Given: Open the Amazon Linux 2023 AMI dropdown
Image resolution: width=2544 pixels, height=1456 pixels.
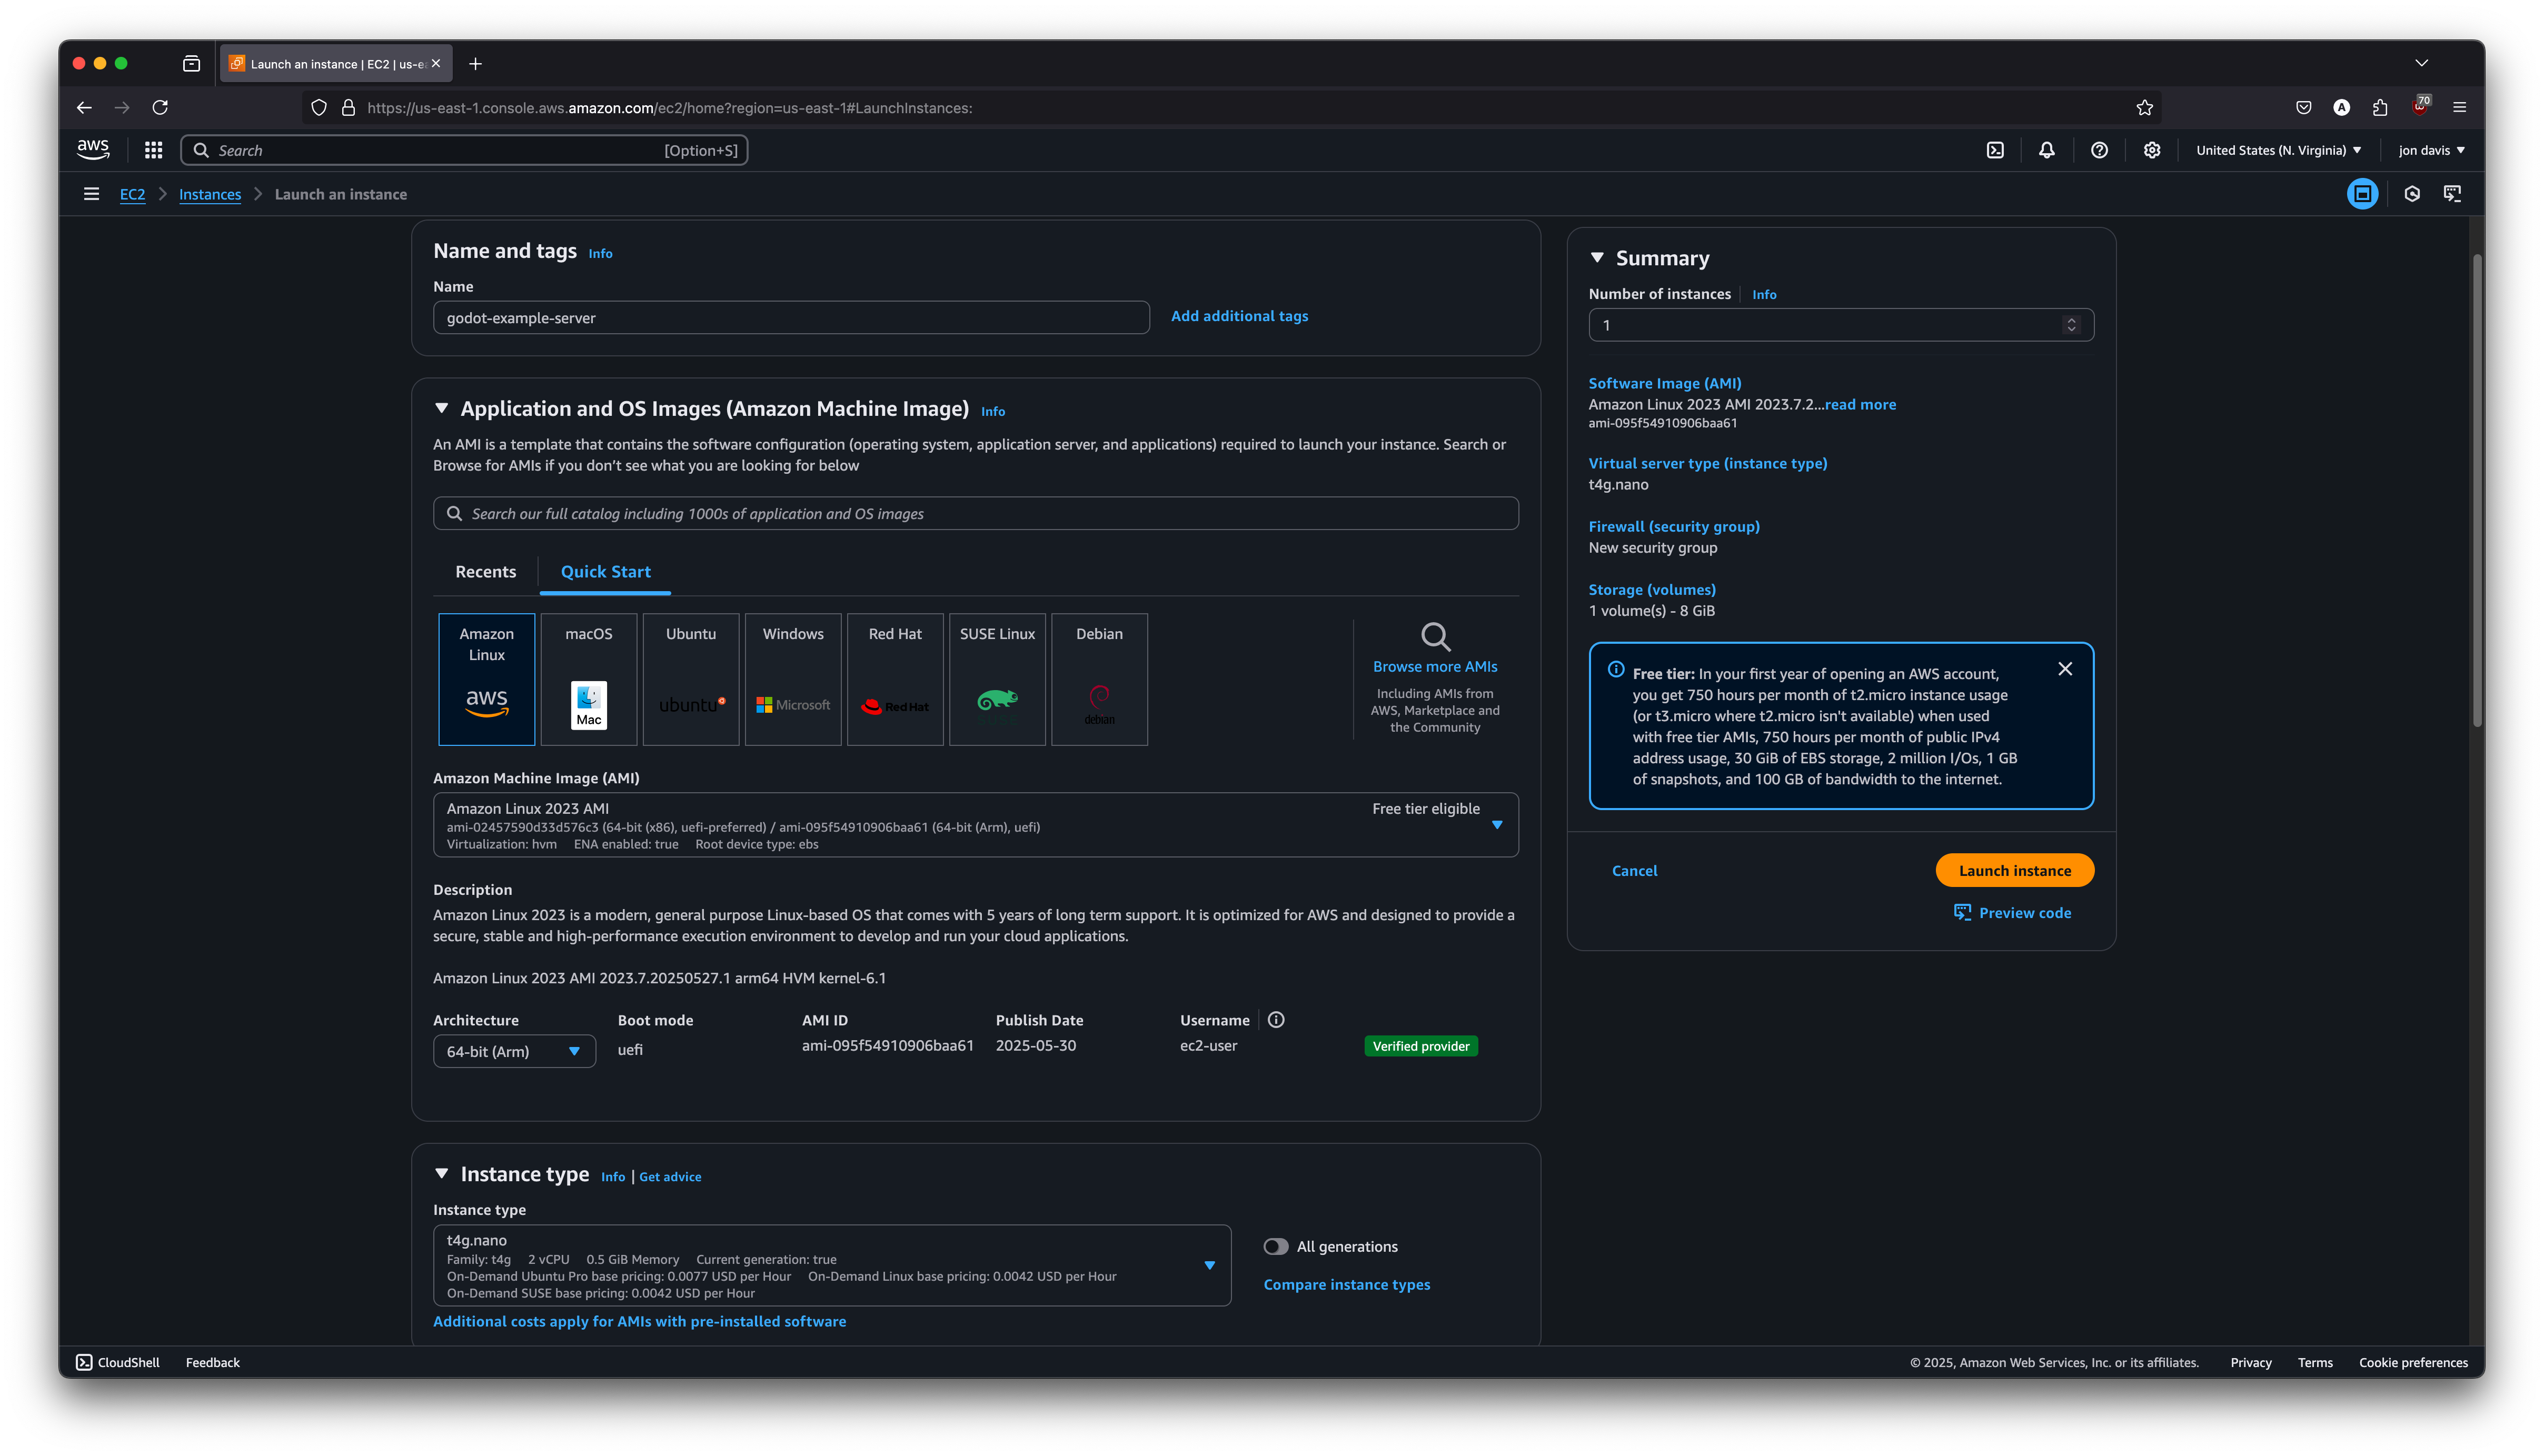Looking at the screenshot, I should click(x=975, y=825).
